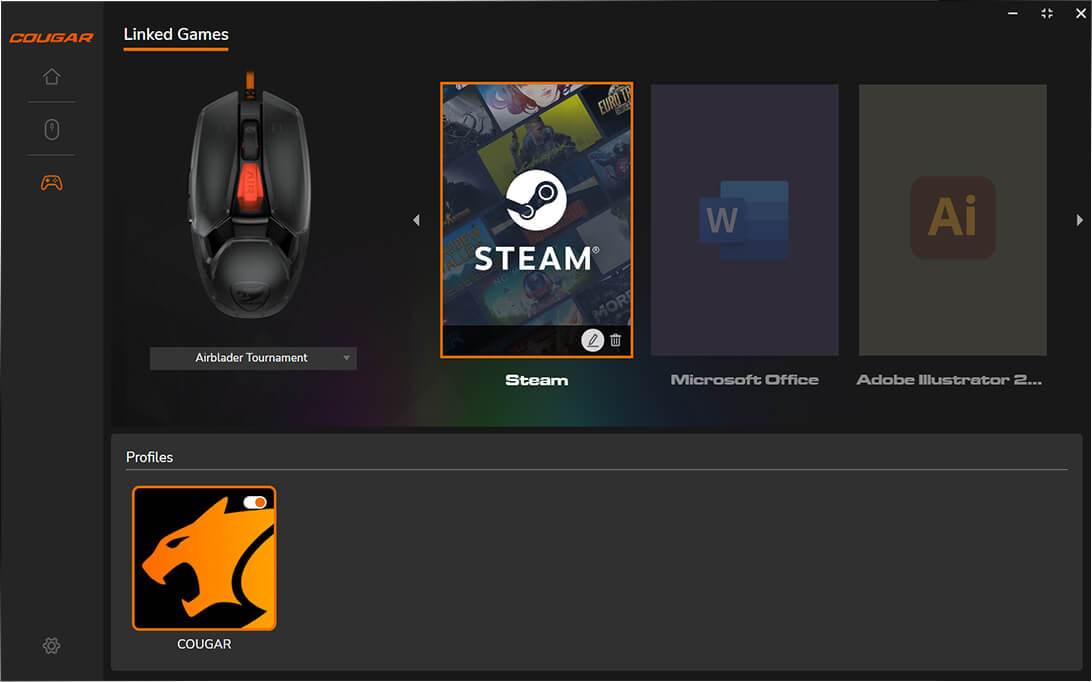Minimize the Cougar window

click(x=1013, y=13)
